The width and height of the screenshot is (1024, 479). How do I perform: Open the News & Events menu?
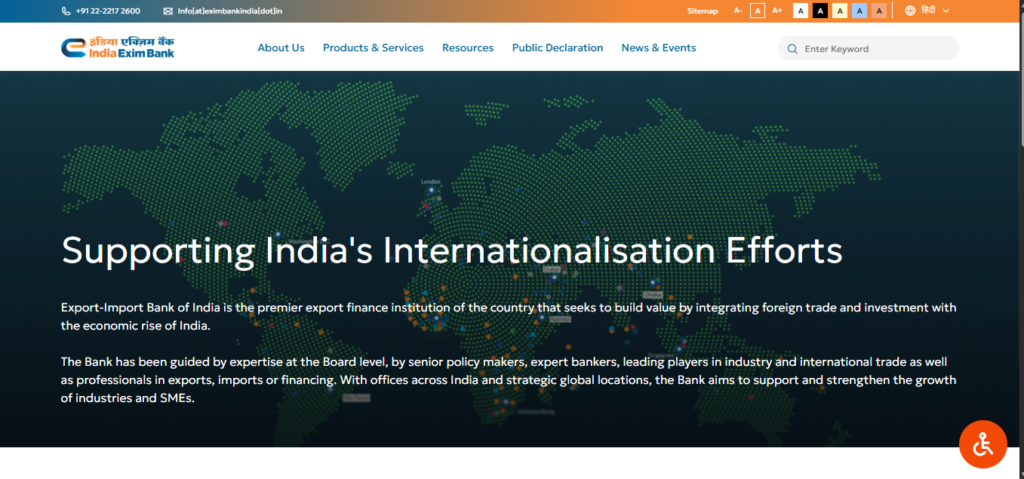(x=658, y=48)
